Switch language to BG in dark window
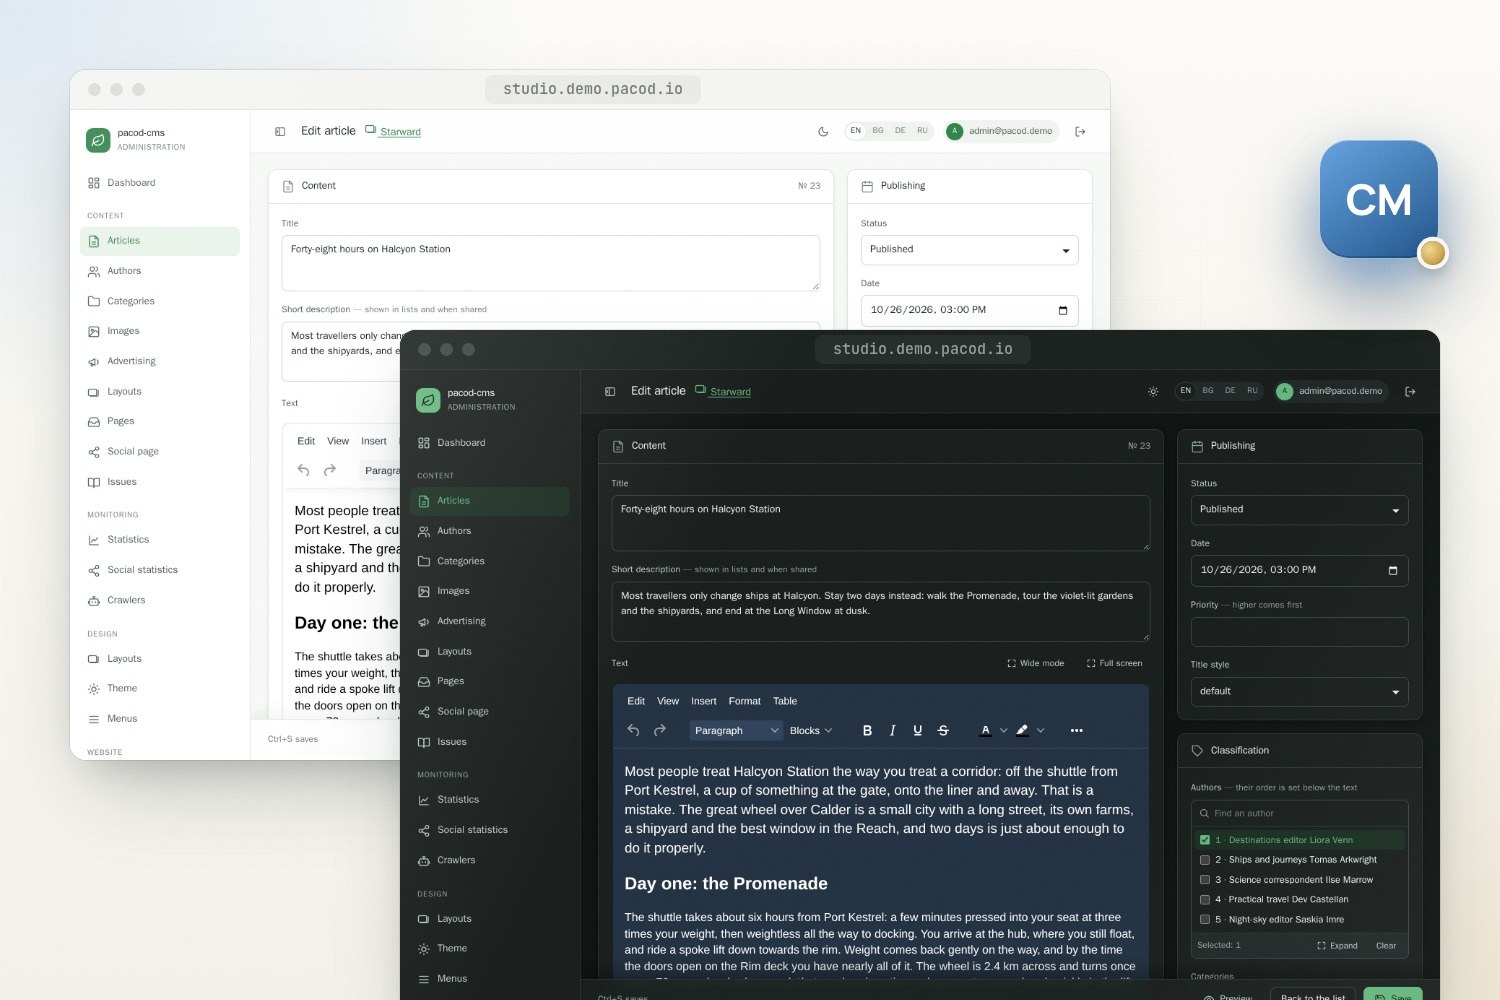1500x1000 pixels. pyautogui.click(x=1208, y=391)
